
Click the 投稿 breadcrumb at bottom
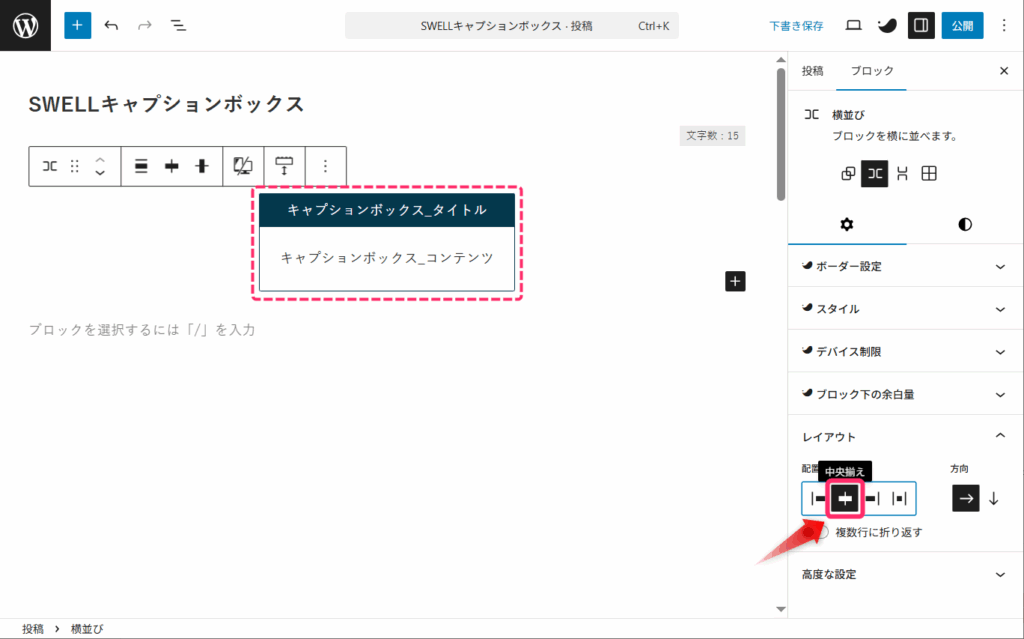click(x=33, y=629)
